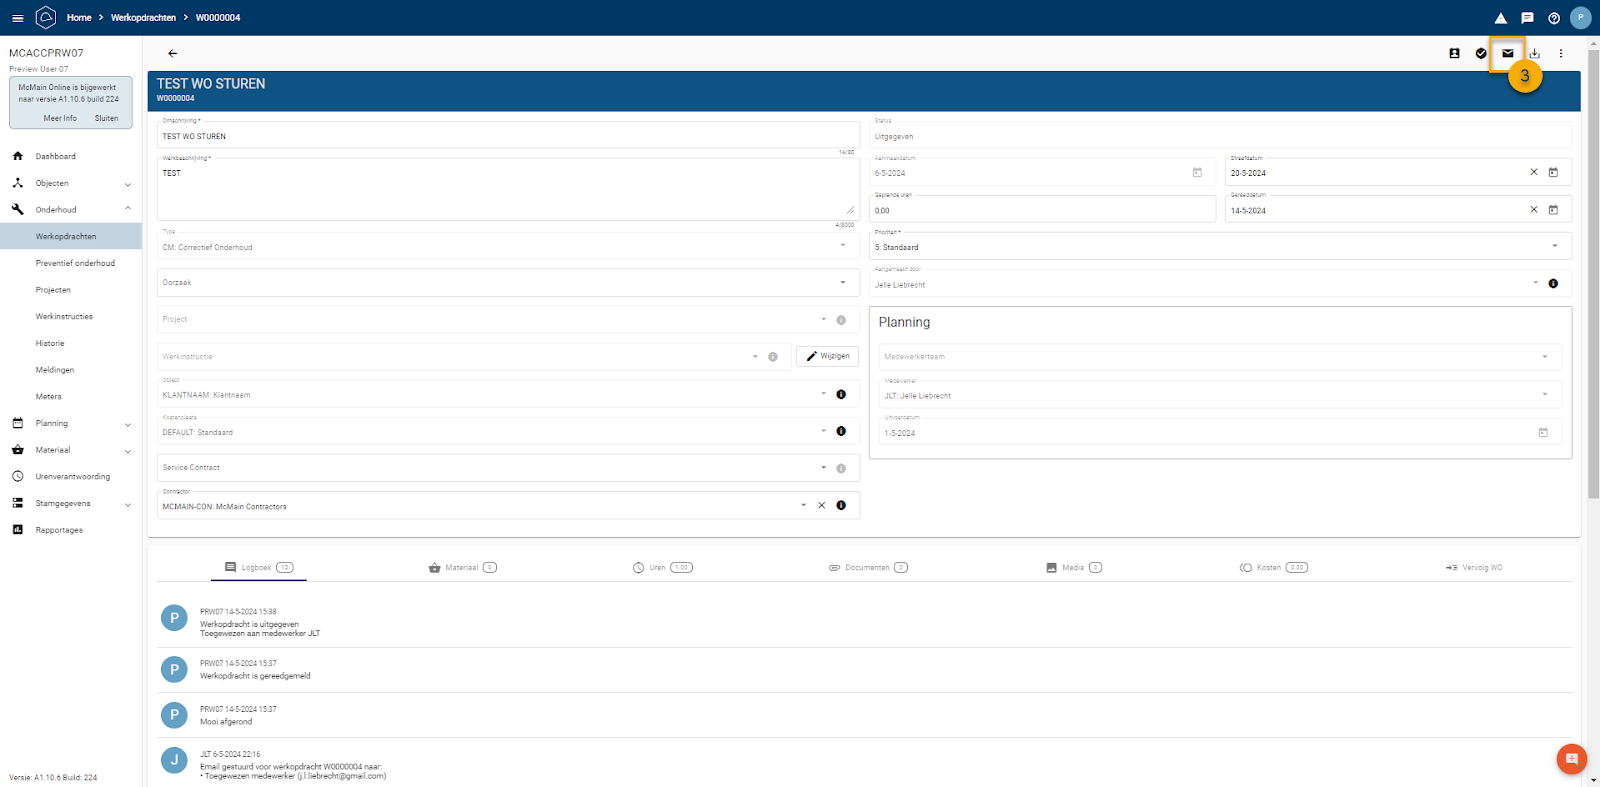Switch to the Documenten tab

coord(867,568)
